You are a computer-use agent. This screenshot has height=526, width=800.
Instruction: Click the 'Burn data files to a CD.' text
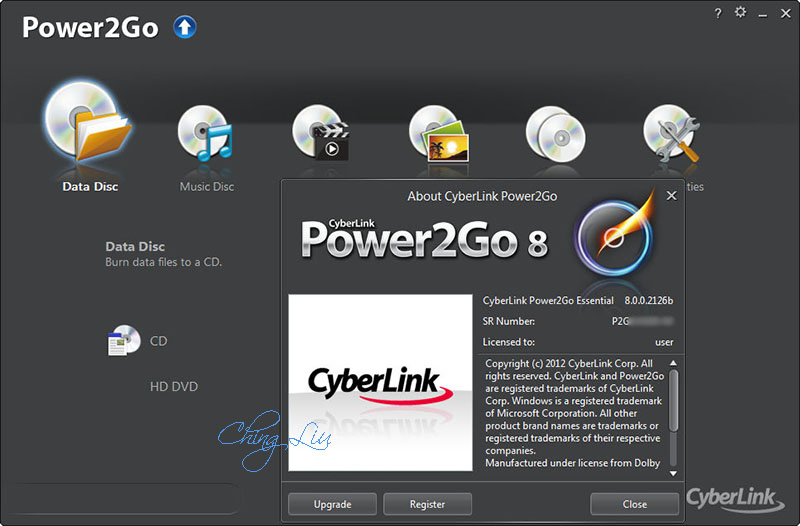click(x=164, y=262)
